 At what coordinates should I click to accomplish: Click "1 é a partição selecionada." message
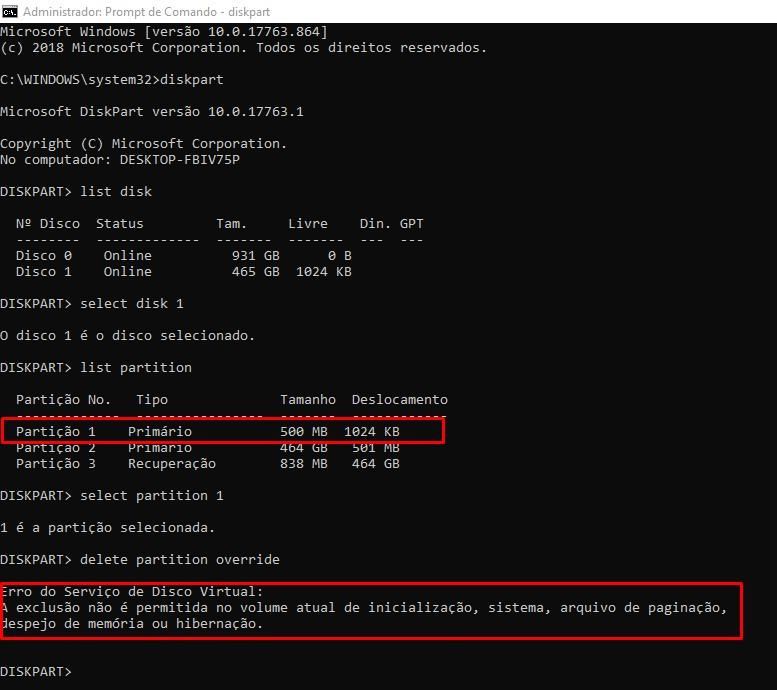[x=108, y=528]
